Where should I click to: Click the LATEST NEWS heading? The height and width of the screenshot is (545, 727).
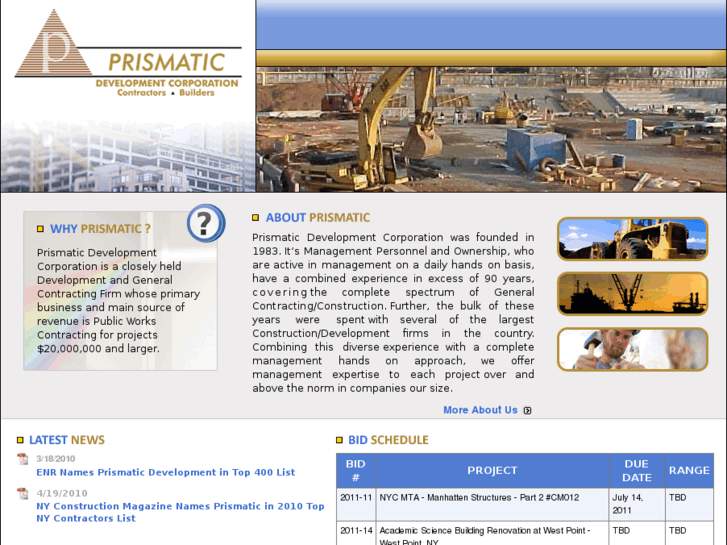pos(67,440)
